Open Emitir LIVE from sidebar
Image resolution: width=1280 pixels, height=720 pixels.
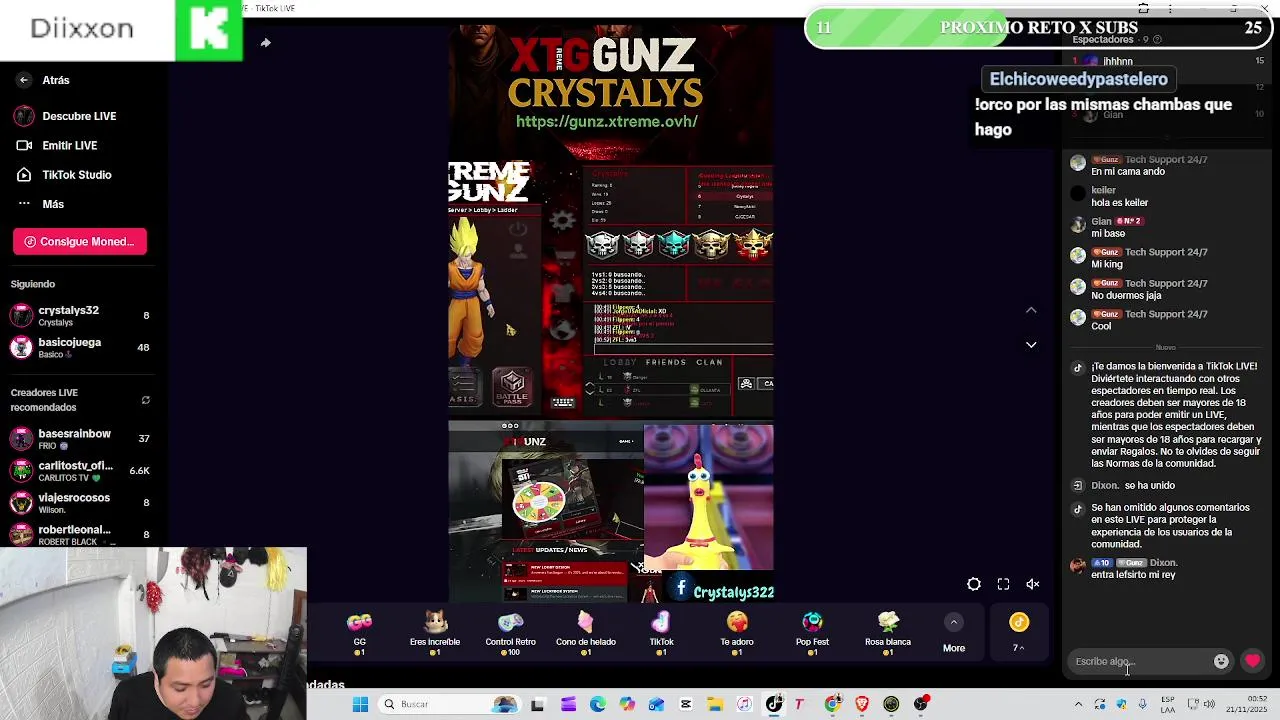(58, 145)
